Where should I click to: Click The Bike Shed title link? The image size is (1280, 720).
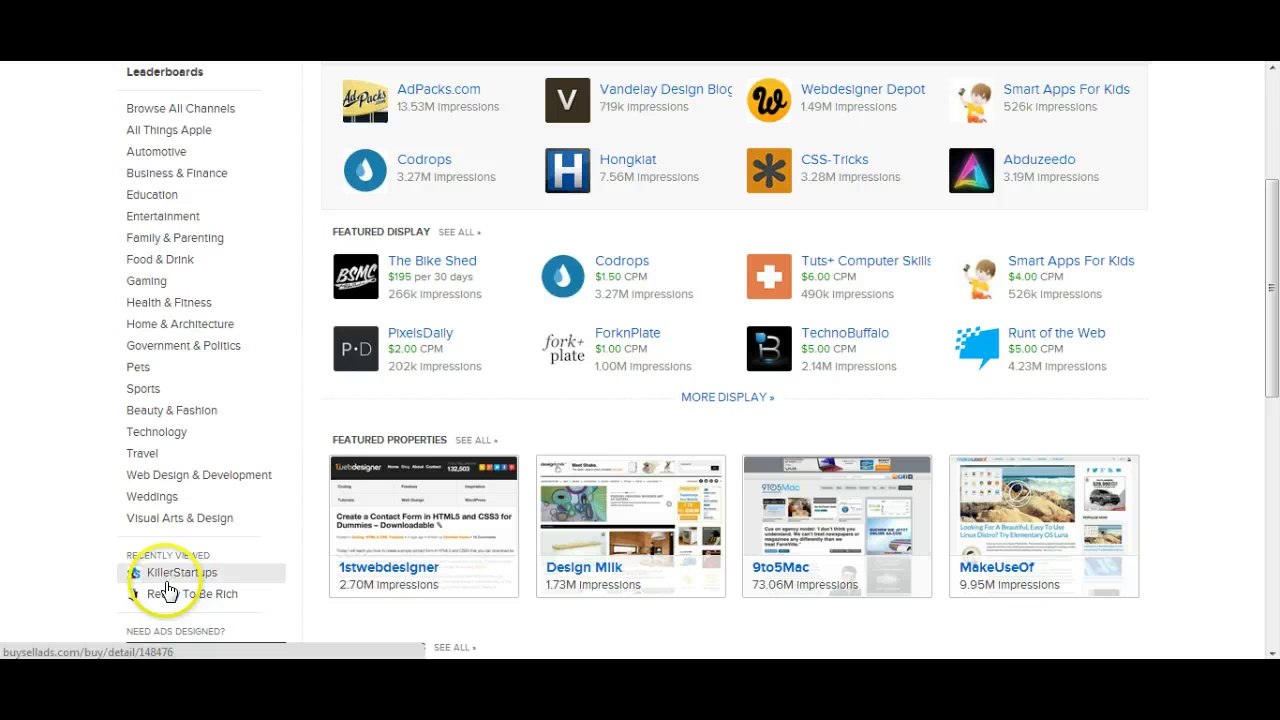432,261
